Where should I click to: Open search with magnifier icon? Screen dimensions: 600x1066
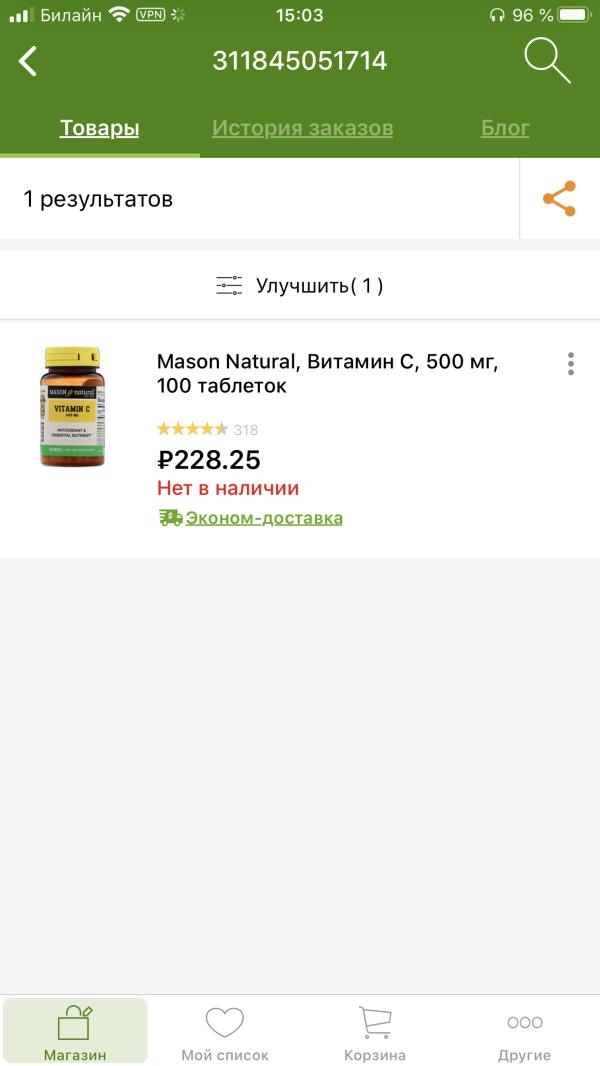coord(547,62)
